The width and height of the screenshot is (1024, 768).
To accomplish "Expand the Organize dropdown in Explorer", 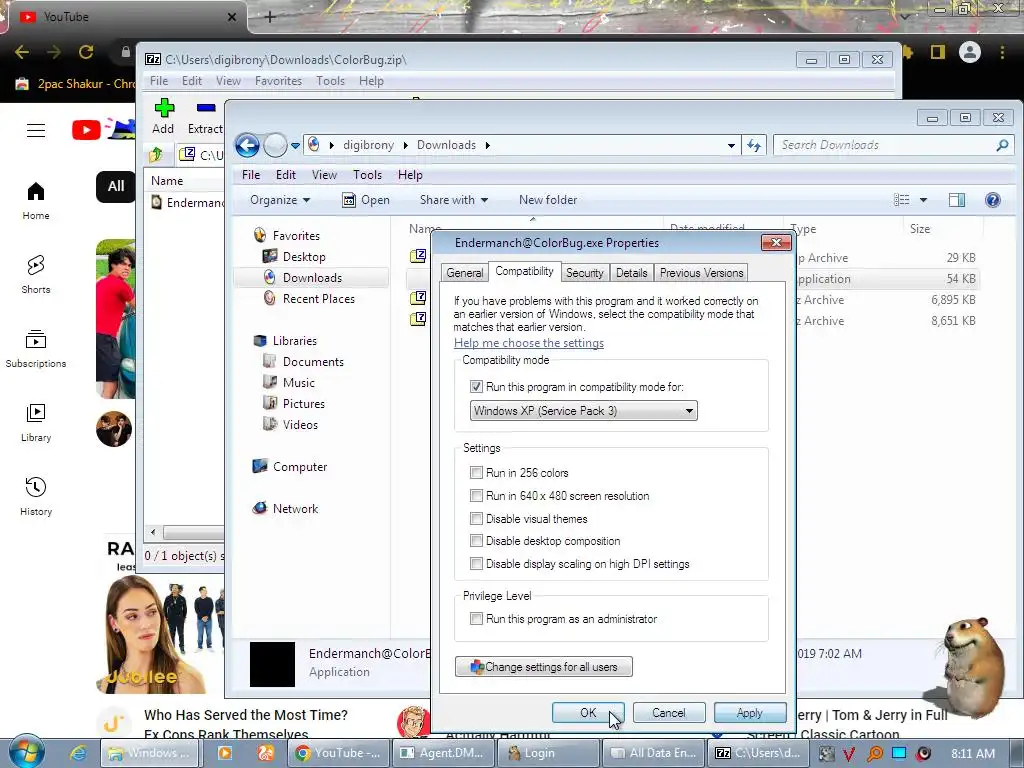I will (280, 200).
